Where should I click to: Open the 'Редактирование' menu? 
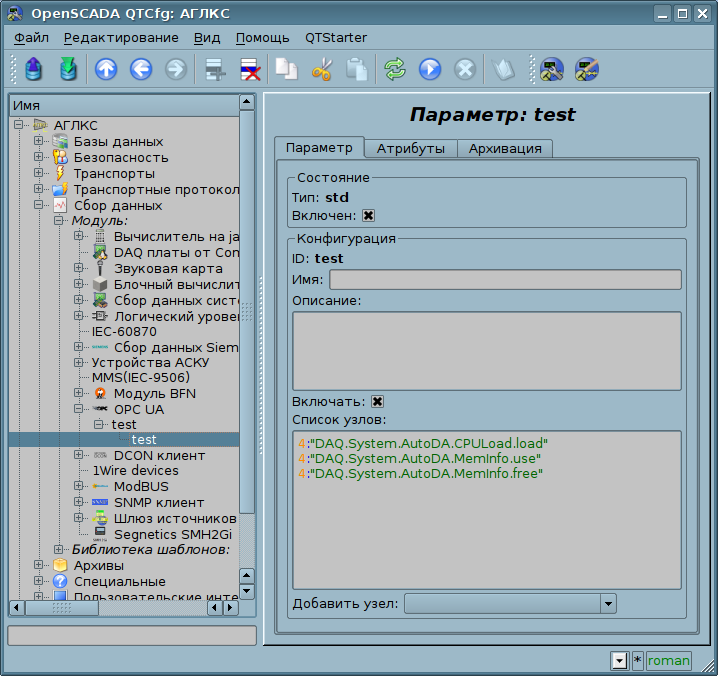[121, 37]
